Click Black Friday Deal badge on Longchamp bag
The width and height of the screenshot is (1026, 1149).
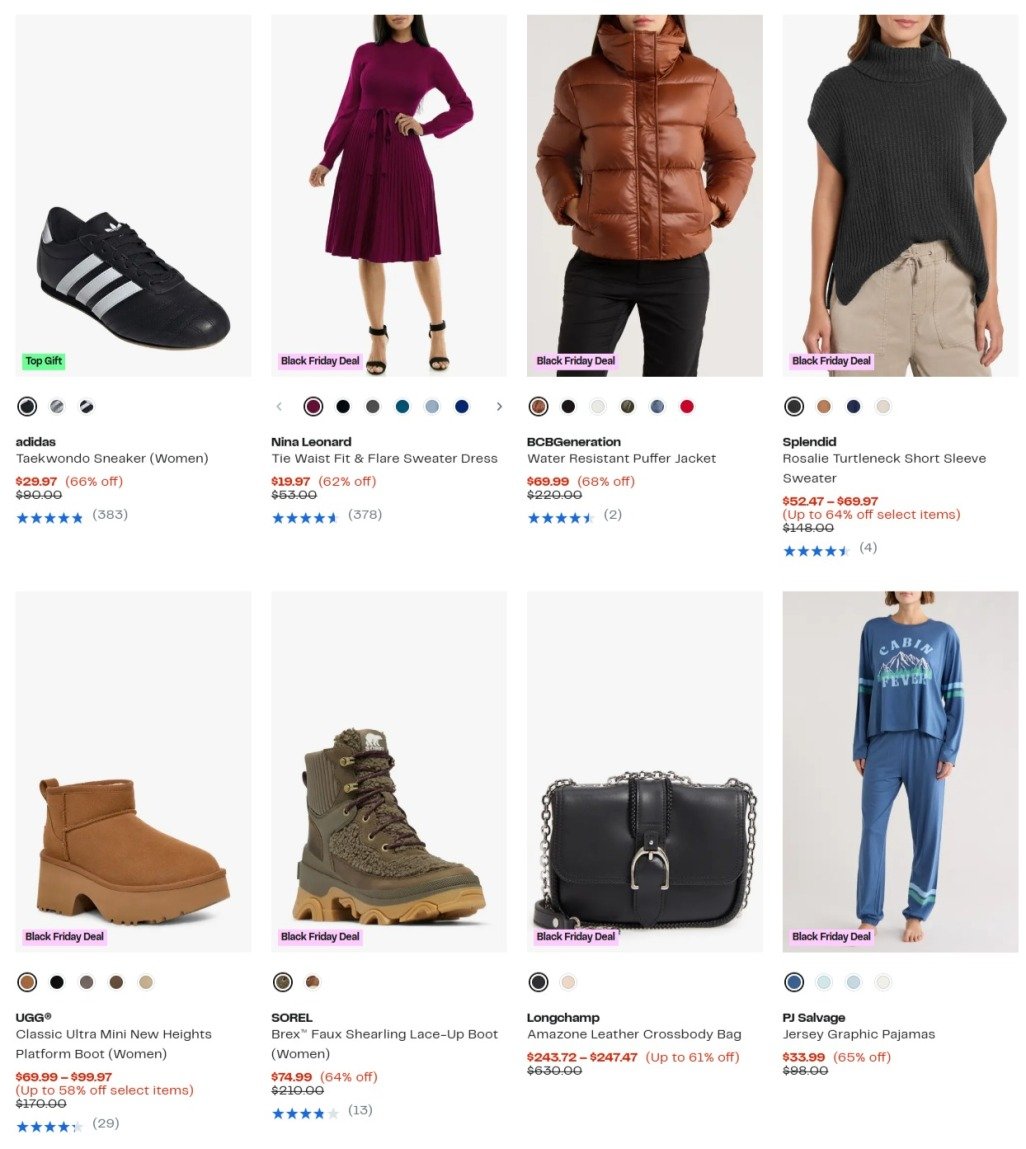click(575, 937)
